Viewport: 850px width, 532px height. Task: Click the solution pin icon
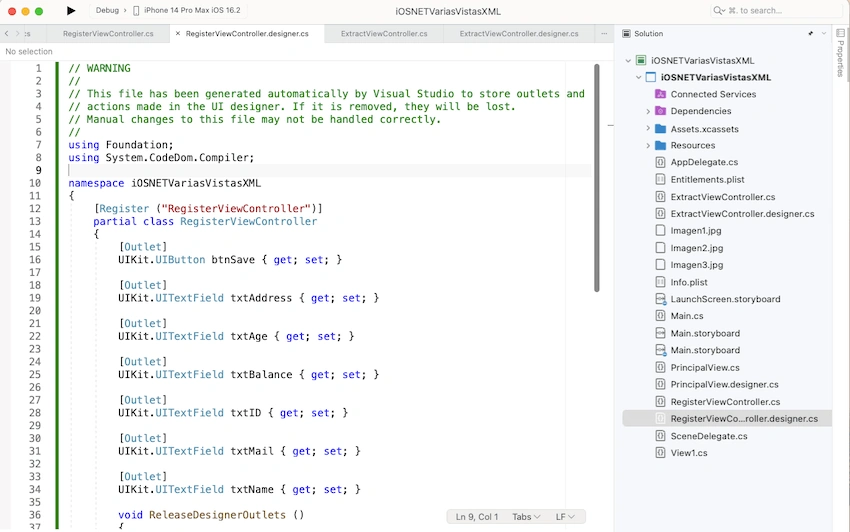810,34
